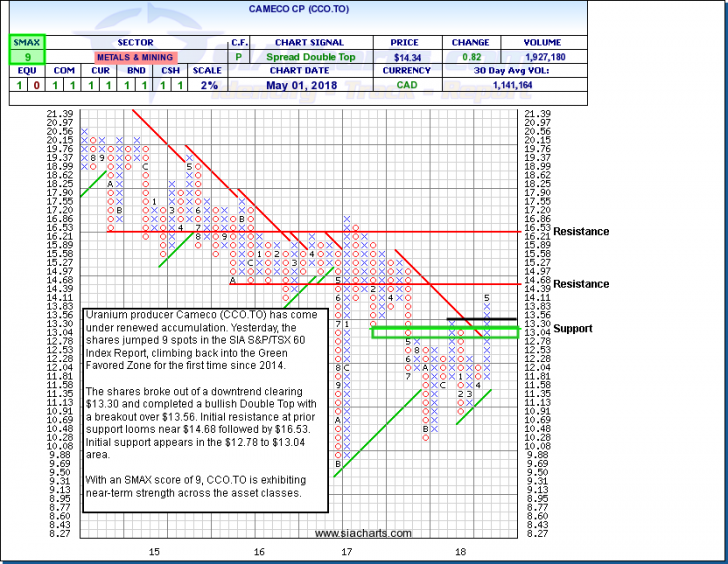Image resolution: width=728 pixels, height=564 pixels.
Task: Click the SMAX score value 9
Action: 24,58
